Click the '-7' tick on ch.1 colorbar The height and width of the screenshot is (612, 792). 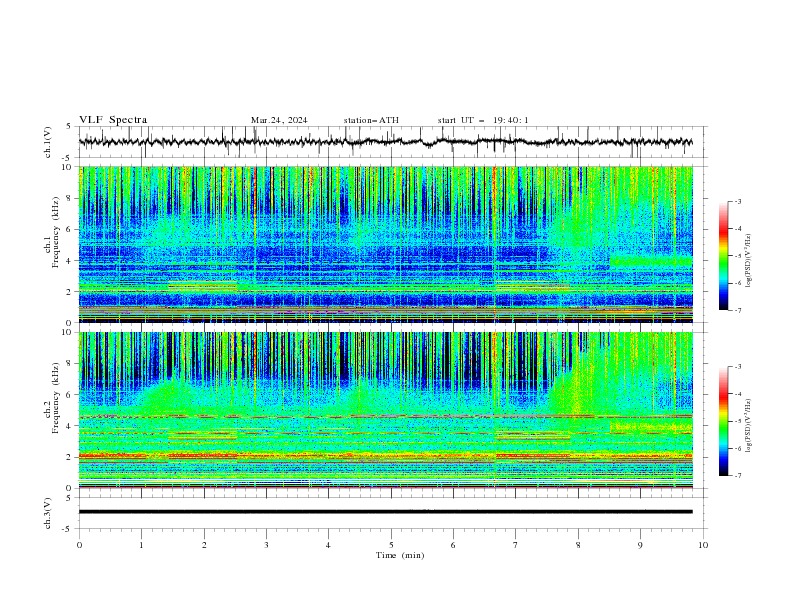coord(737,310)
